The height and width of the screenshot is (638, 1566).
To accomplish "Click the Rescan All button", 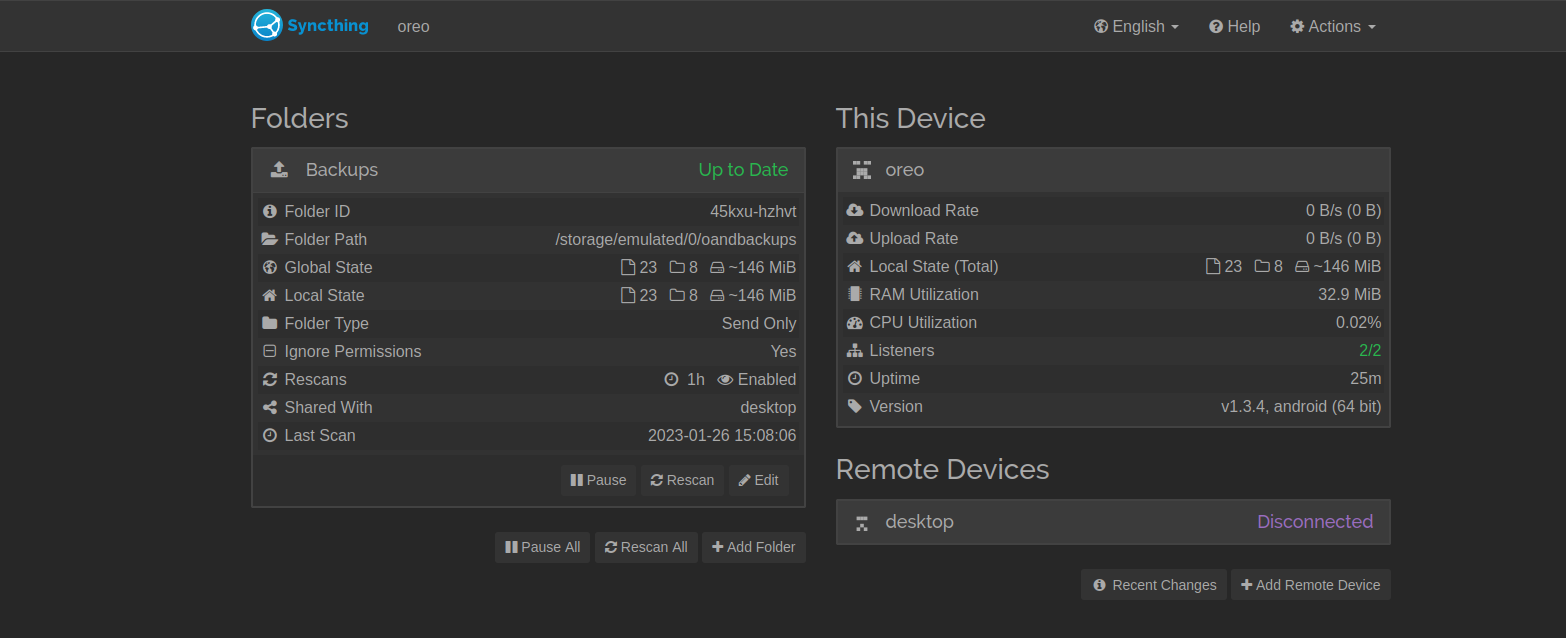I will tap(646, 547).
